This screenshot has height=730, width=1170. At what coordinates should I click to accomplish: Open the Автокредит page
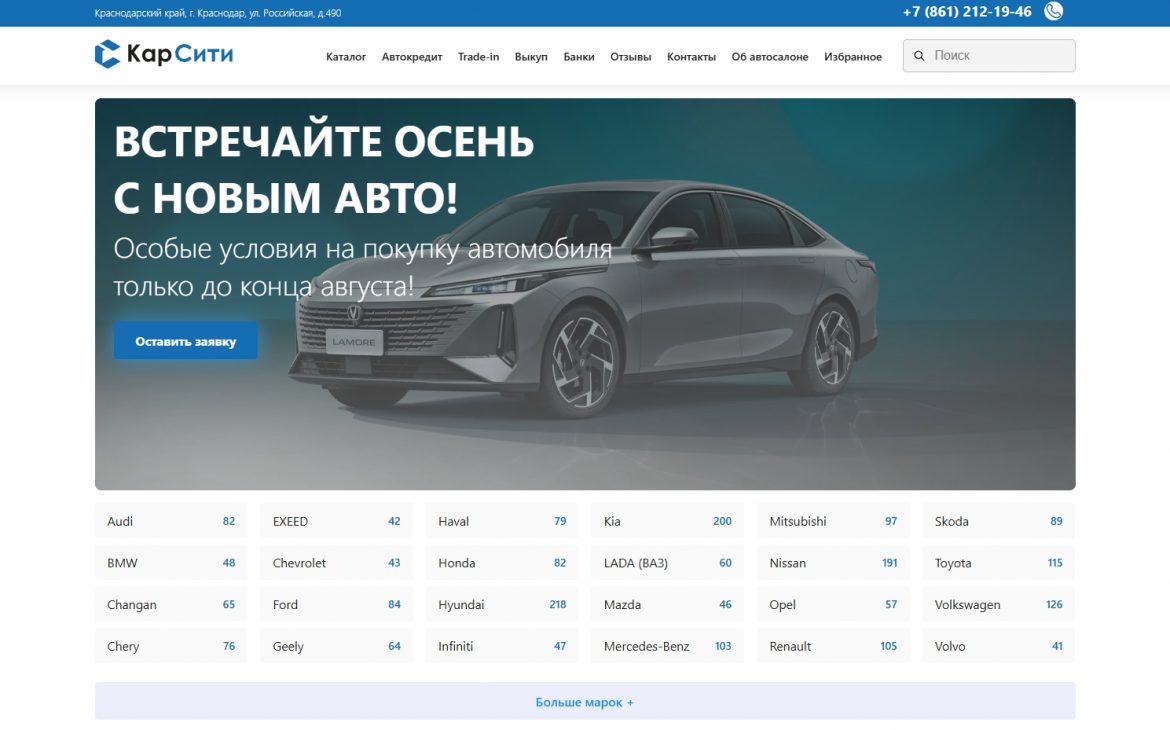[x=412, y=57]
